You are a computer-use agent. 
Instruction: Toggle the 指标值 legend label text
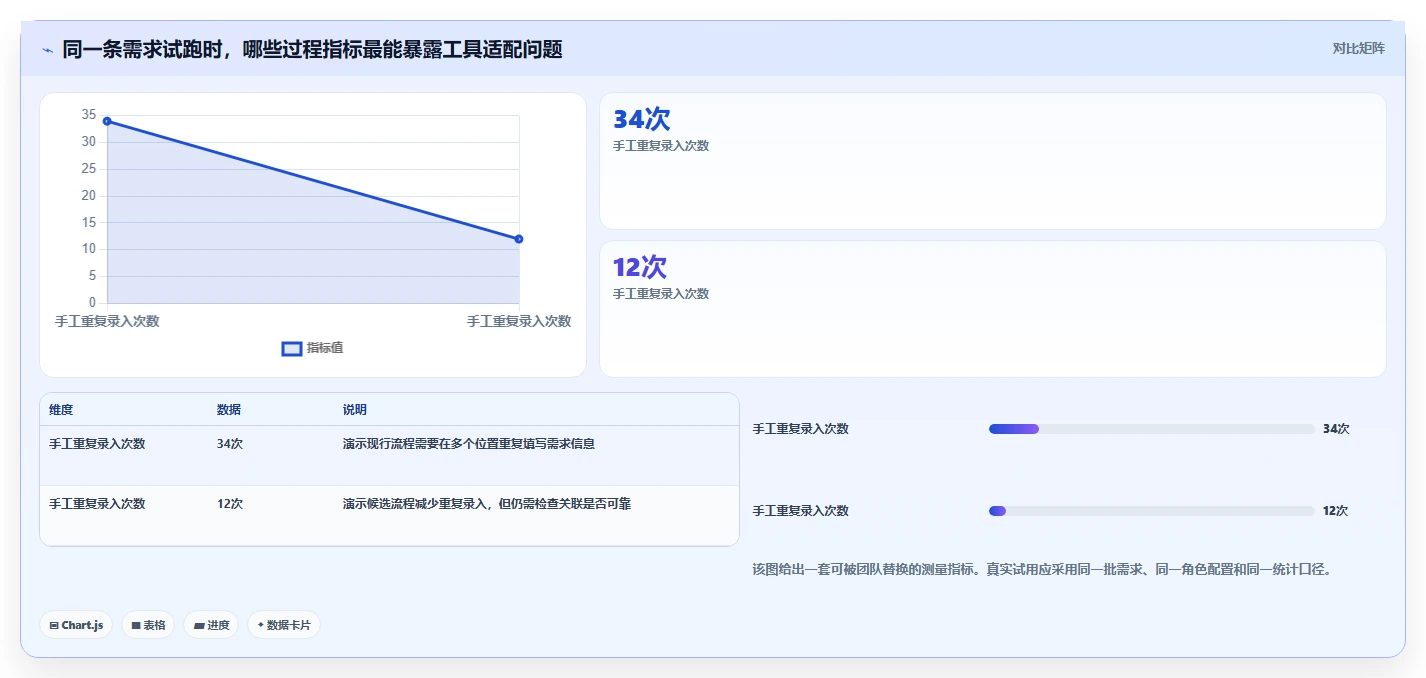325,348
